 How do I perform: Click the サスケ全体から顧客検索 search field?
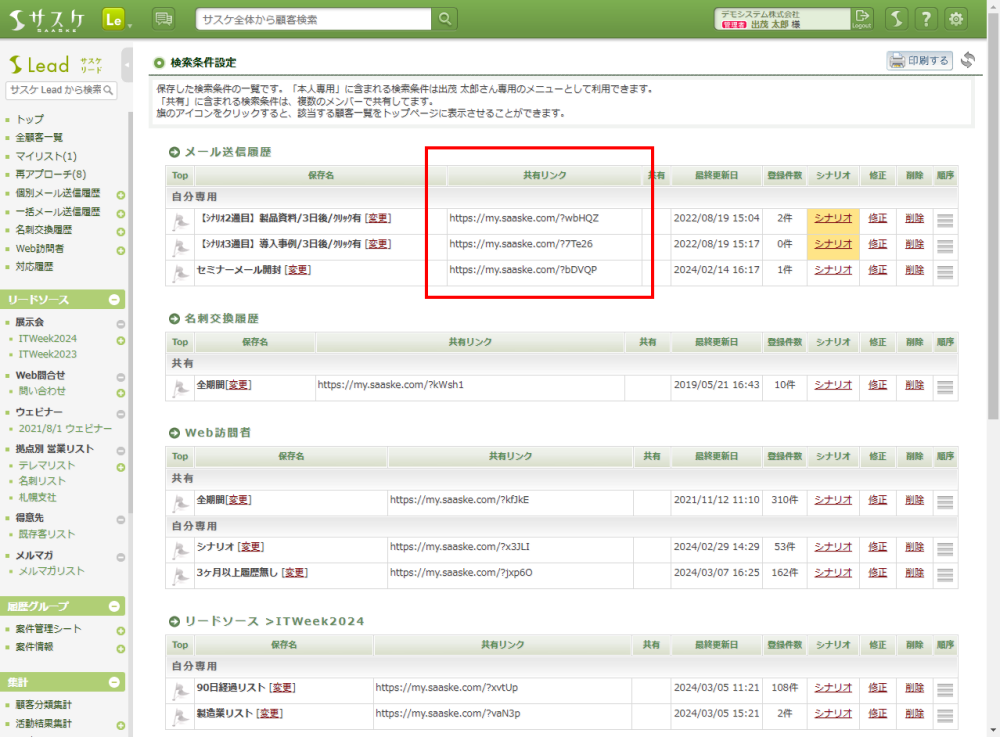[x=314, y=19]
